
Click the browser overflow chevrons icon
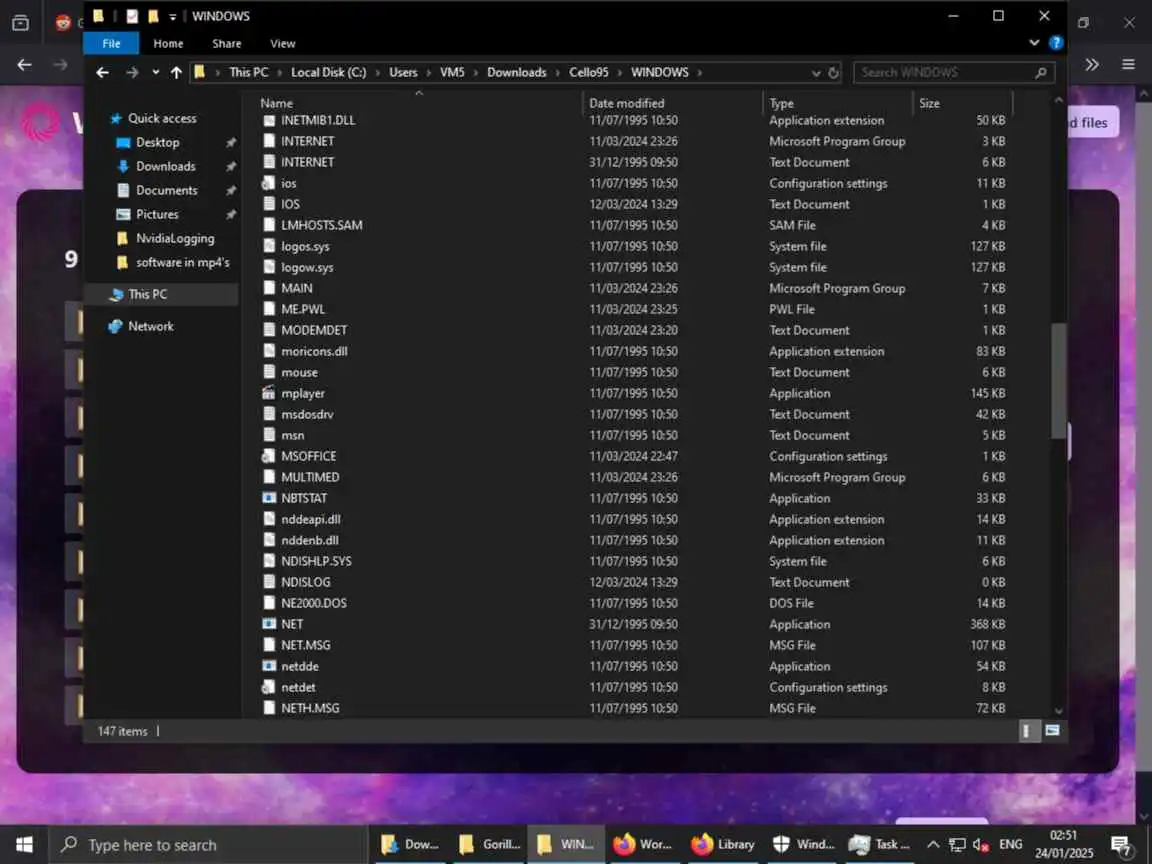point(1092,65)
